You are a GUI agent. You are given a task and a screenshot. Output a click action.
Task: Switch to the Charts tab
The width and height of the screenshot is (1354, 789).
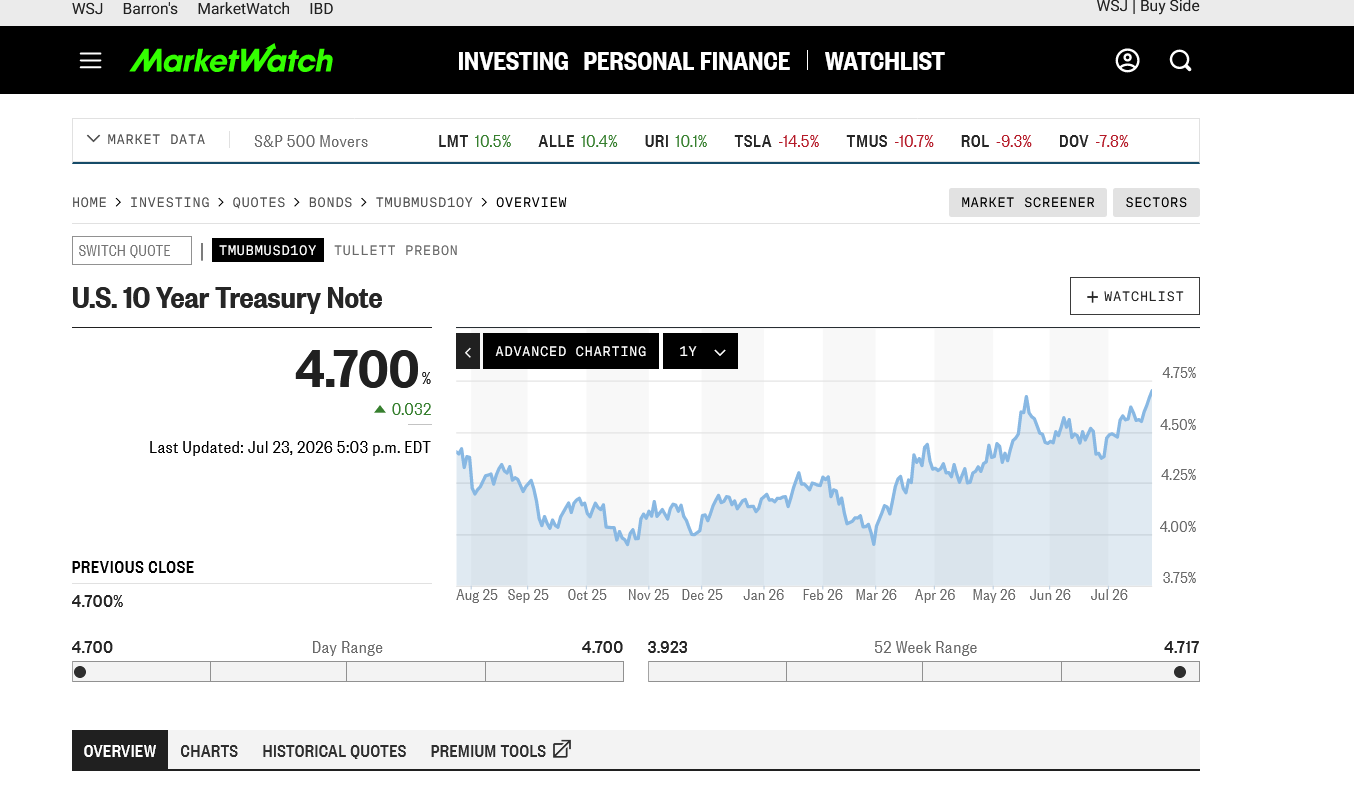pos(209,751)
